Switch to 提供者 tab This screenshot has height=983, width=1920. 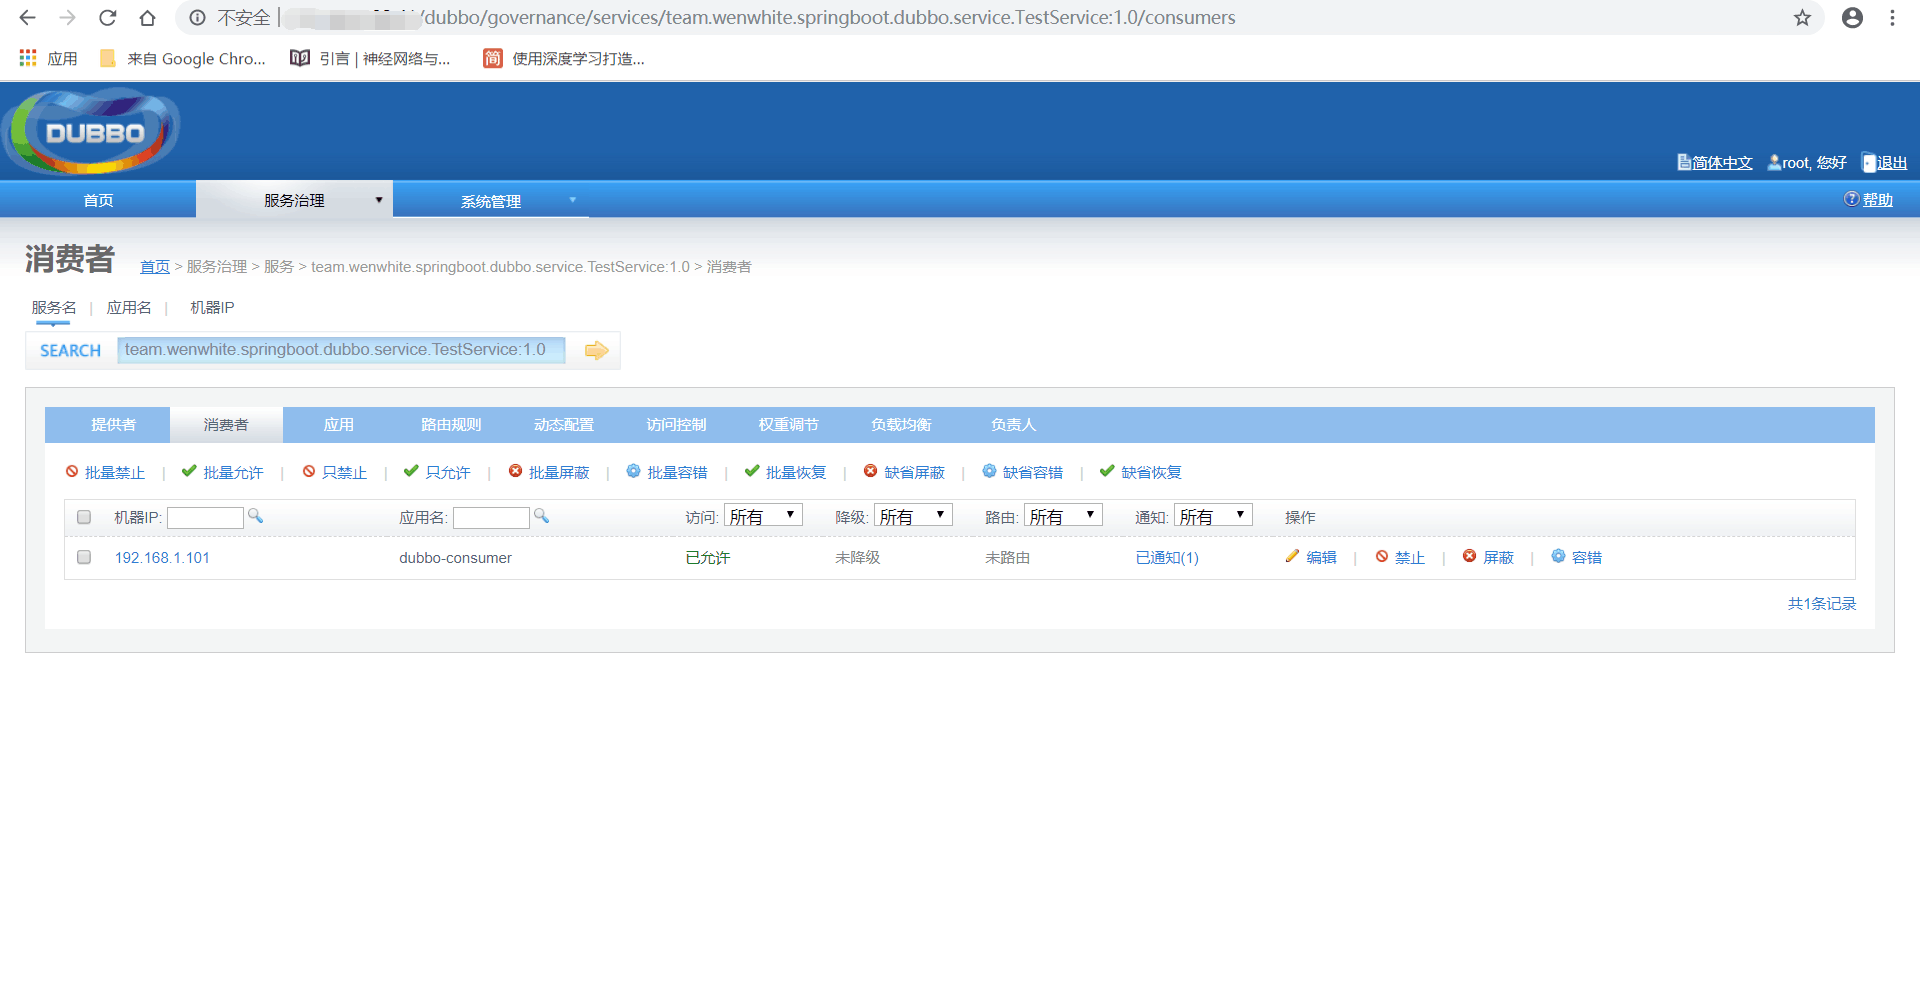coord(113,425)
